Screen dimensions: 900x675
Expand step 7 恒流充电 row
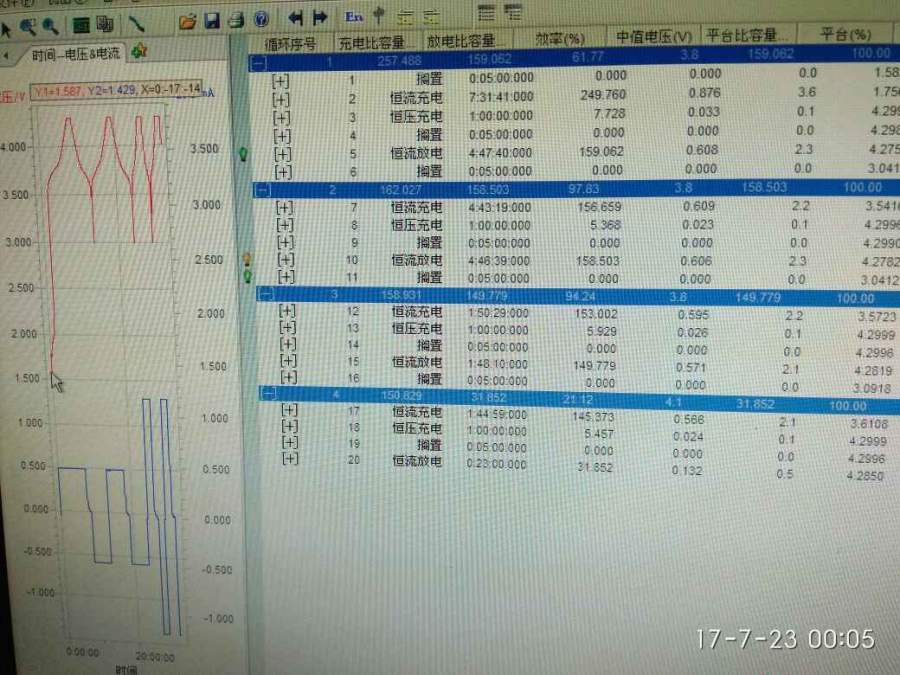284,207
